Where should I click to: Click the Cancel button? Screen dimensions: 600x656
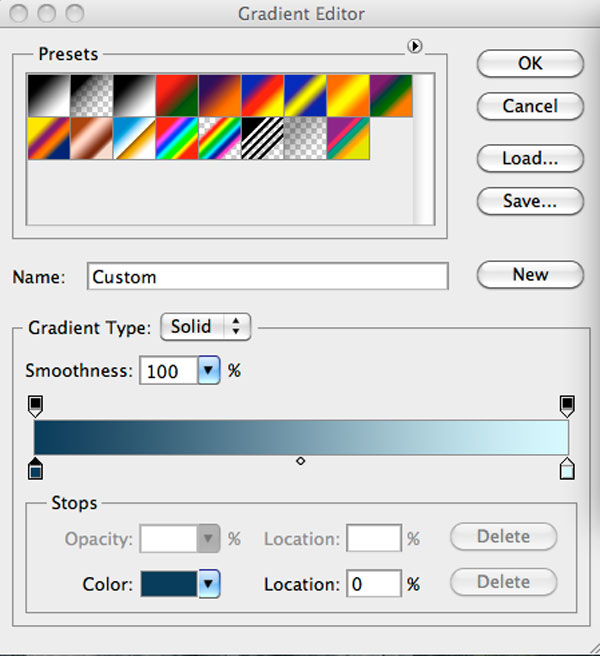click(530, 105)
